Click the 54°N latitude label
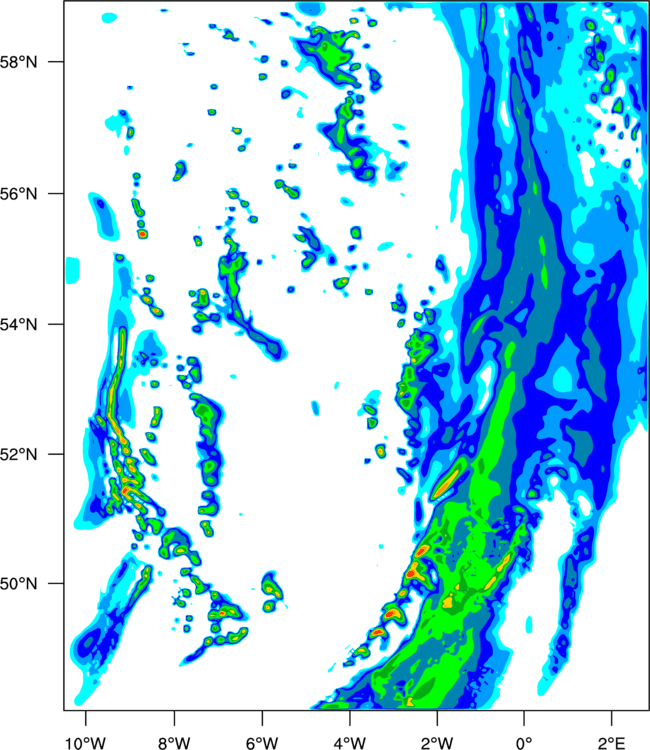The image size is (650, 750). coord(19,324)
